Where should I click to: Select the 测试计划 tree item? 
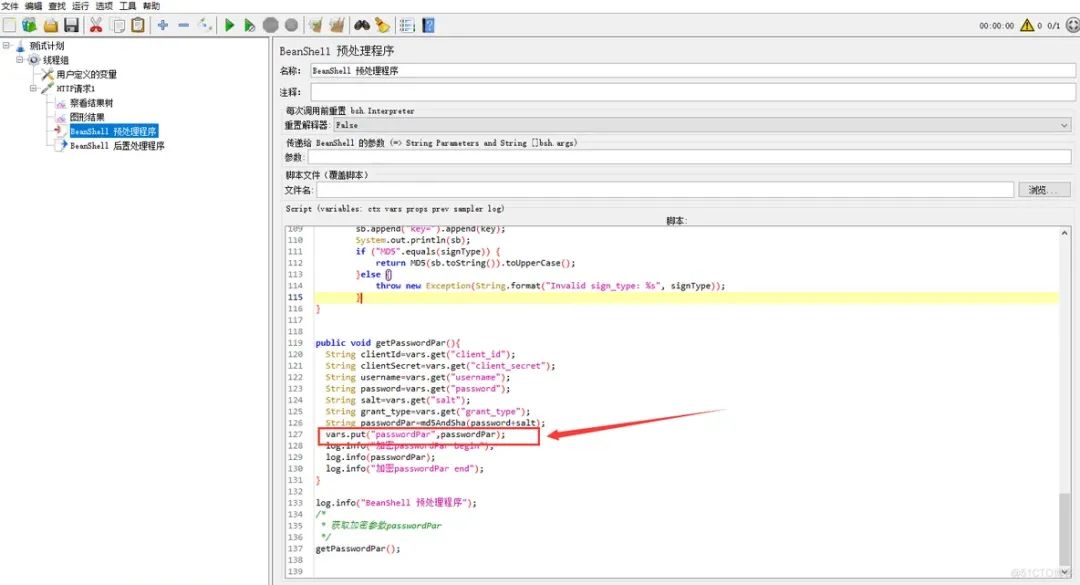click(46, 45)
